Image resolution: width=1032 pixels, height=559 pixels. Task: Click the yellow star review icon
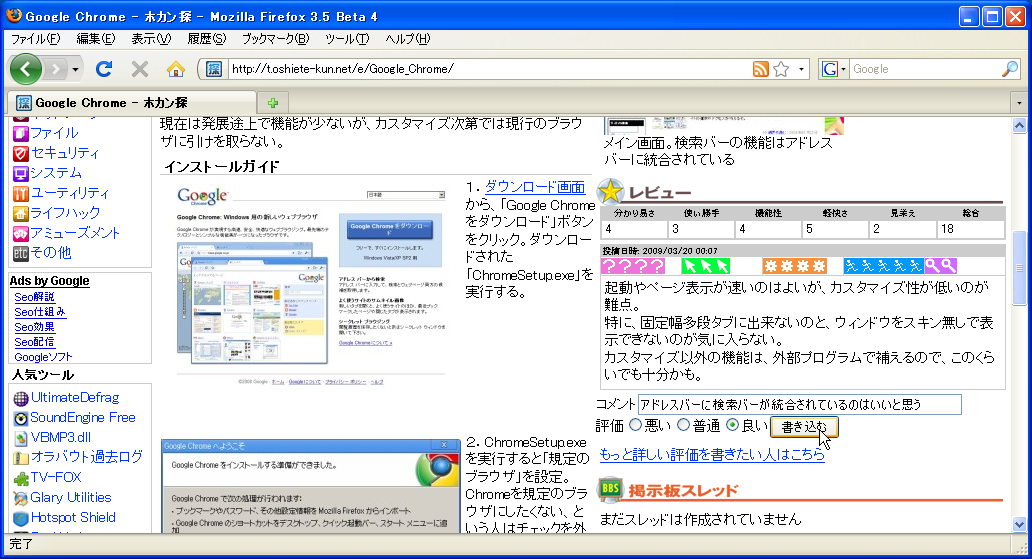(x=610, y=192)
